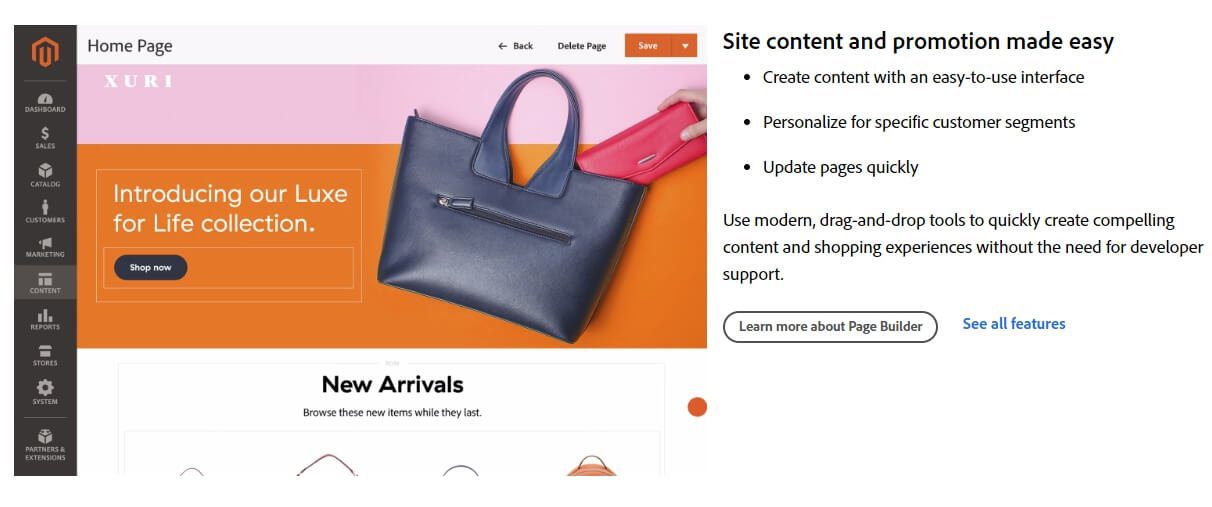Expand the Save dropdown arrow
This screenshot has width=1212, height=507.
click(685, 46)
